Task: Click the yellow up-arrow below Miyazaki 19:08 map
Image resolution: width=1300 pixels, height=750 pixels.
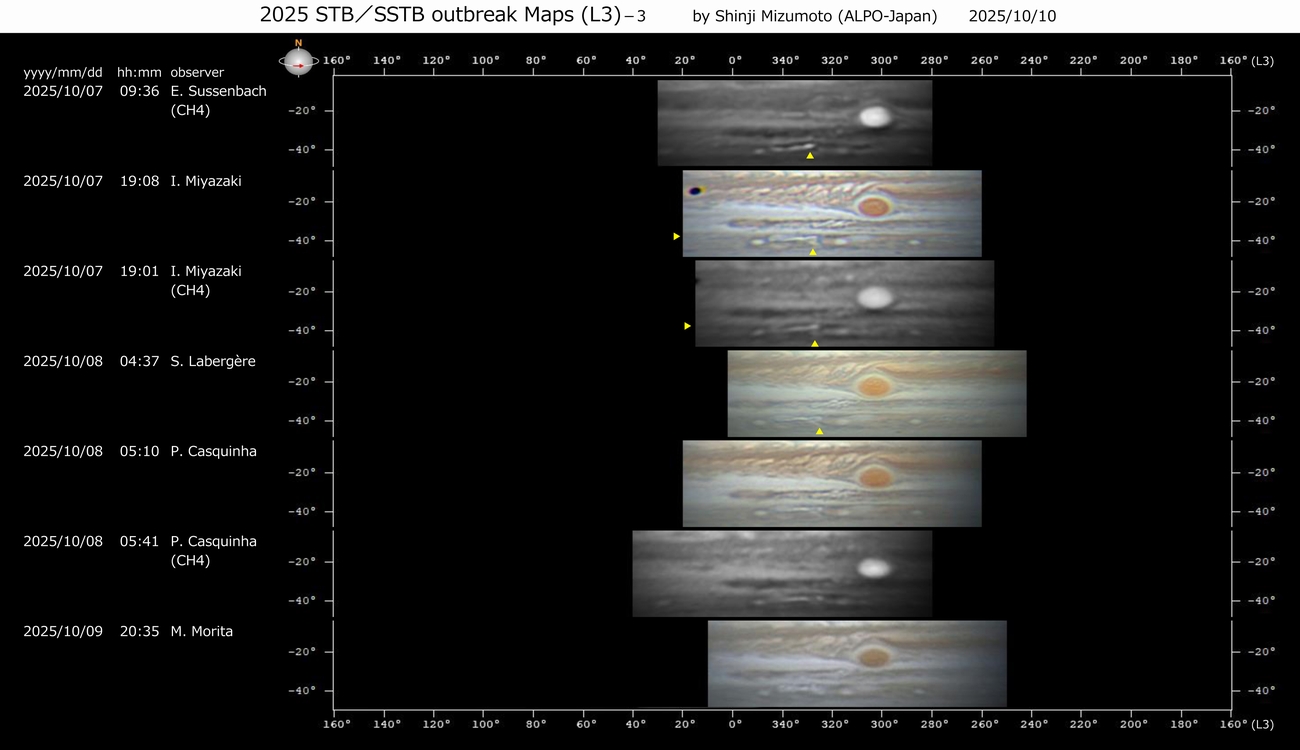Action: [813, 252]
